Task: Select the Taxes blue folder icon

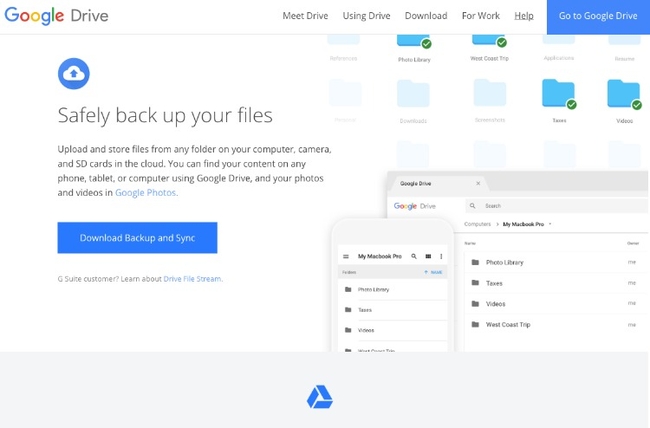Action: click(x=559, y=94)
